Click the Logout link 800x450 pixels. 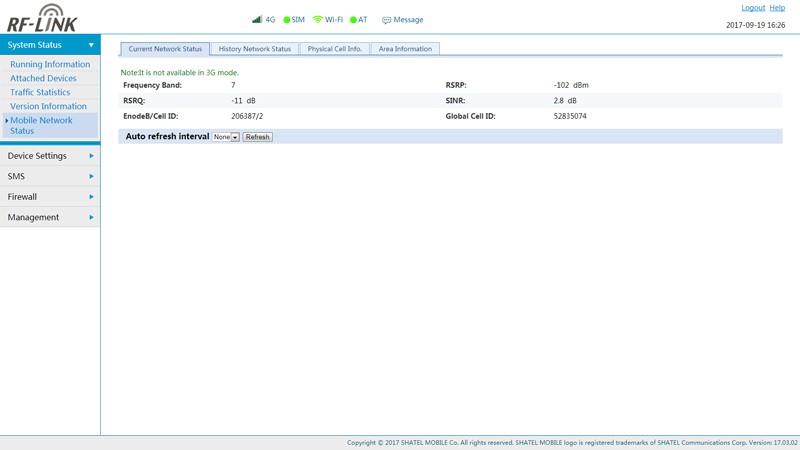(x=753, y=8)
